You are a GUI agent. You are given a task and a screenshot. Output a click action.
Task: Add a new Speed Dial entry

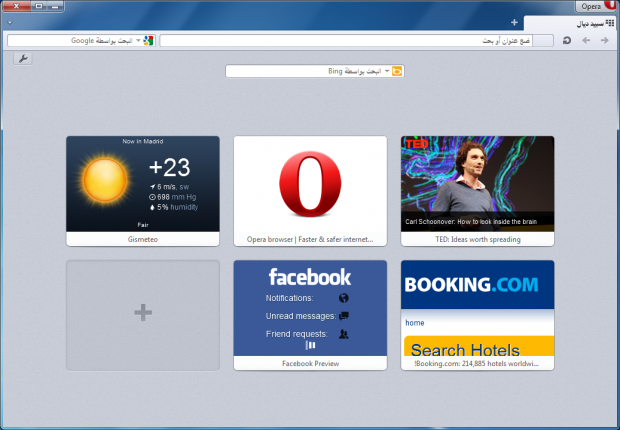[x=143, y=315]
